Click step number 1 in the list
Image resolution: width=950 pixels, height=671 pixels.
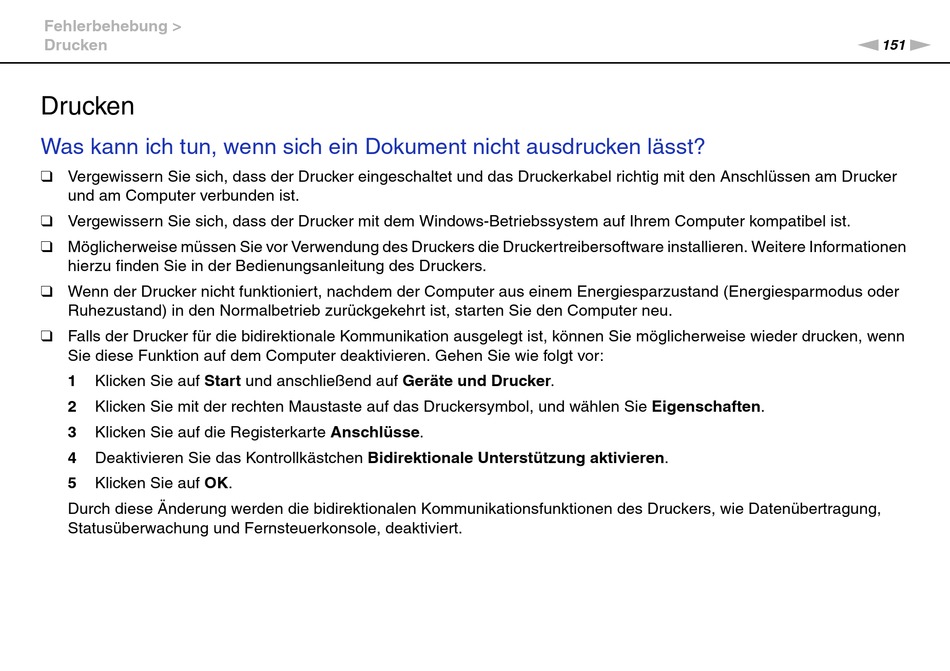click(x=72, y=381)
